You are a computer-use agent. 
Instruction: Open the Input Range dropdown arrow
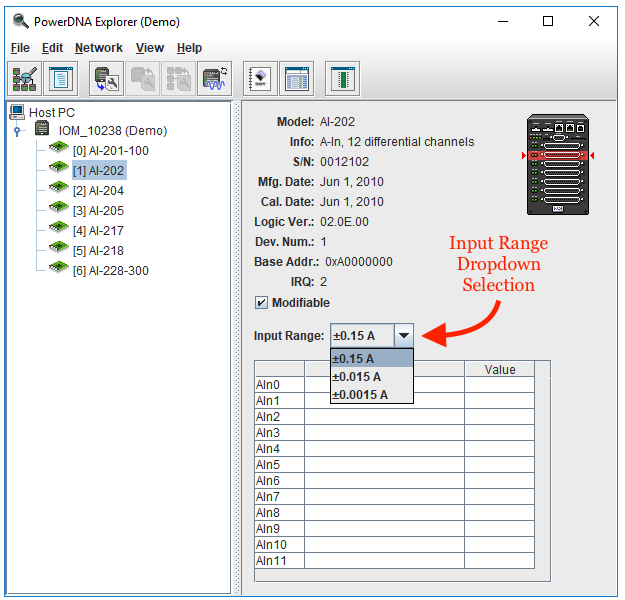(x=404, y=336)
